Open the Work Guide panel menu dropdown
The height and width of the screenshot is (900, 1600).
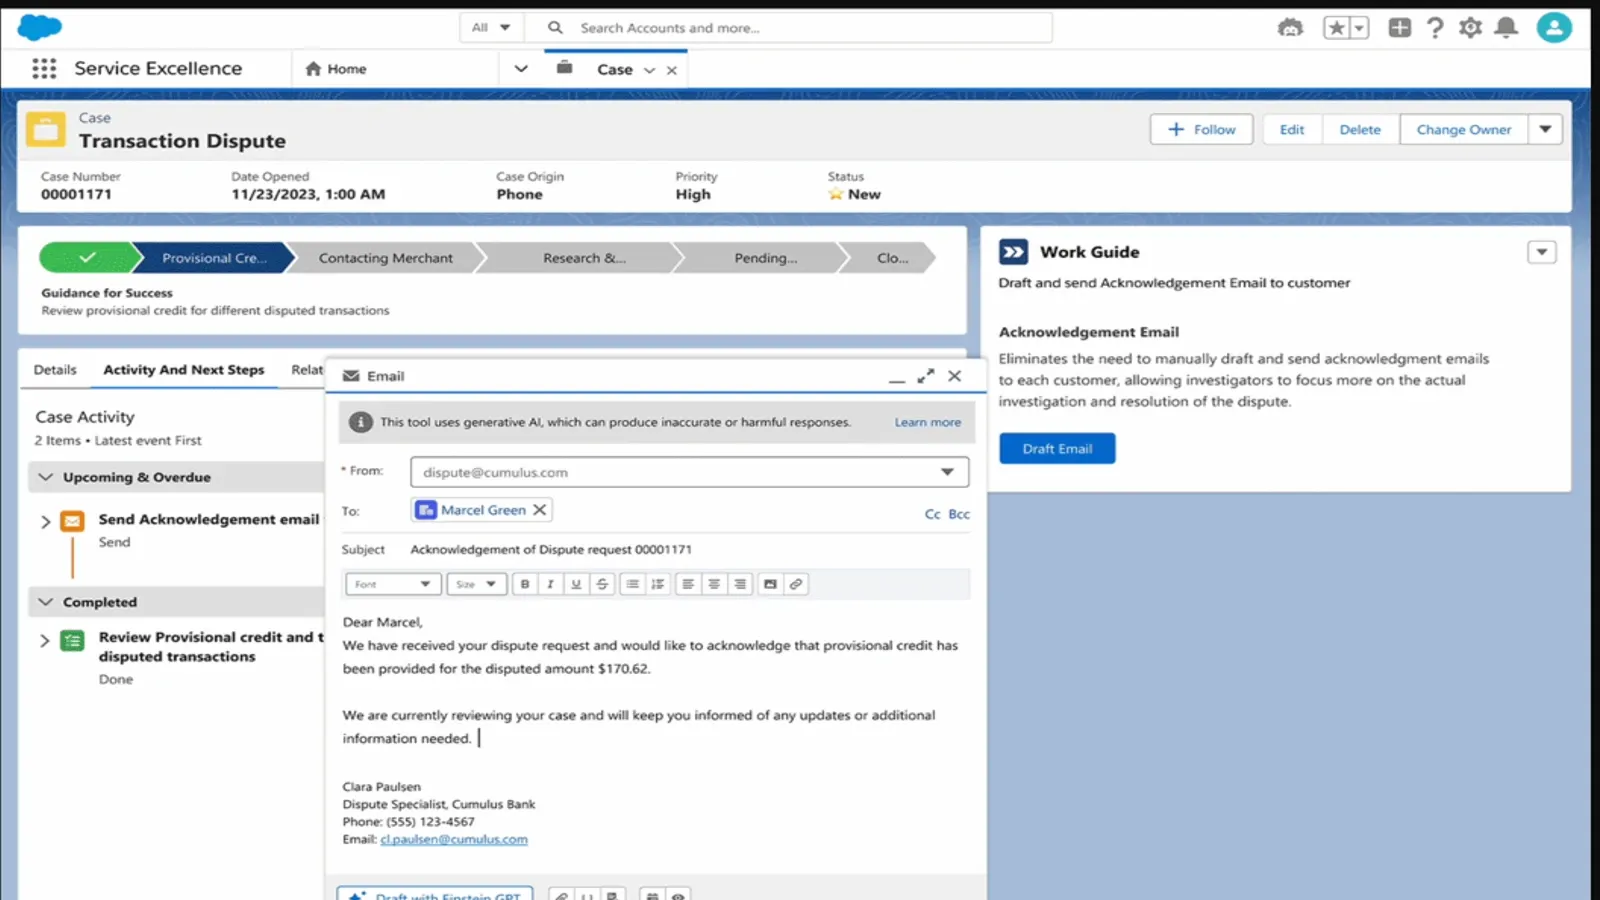pyautogui.click(x=1541, y=252)
